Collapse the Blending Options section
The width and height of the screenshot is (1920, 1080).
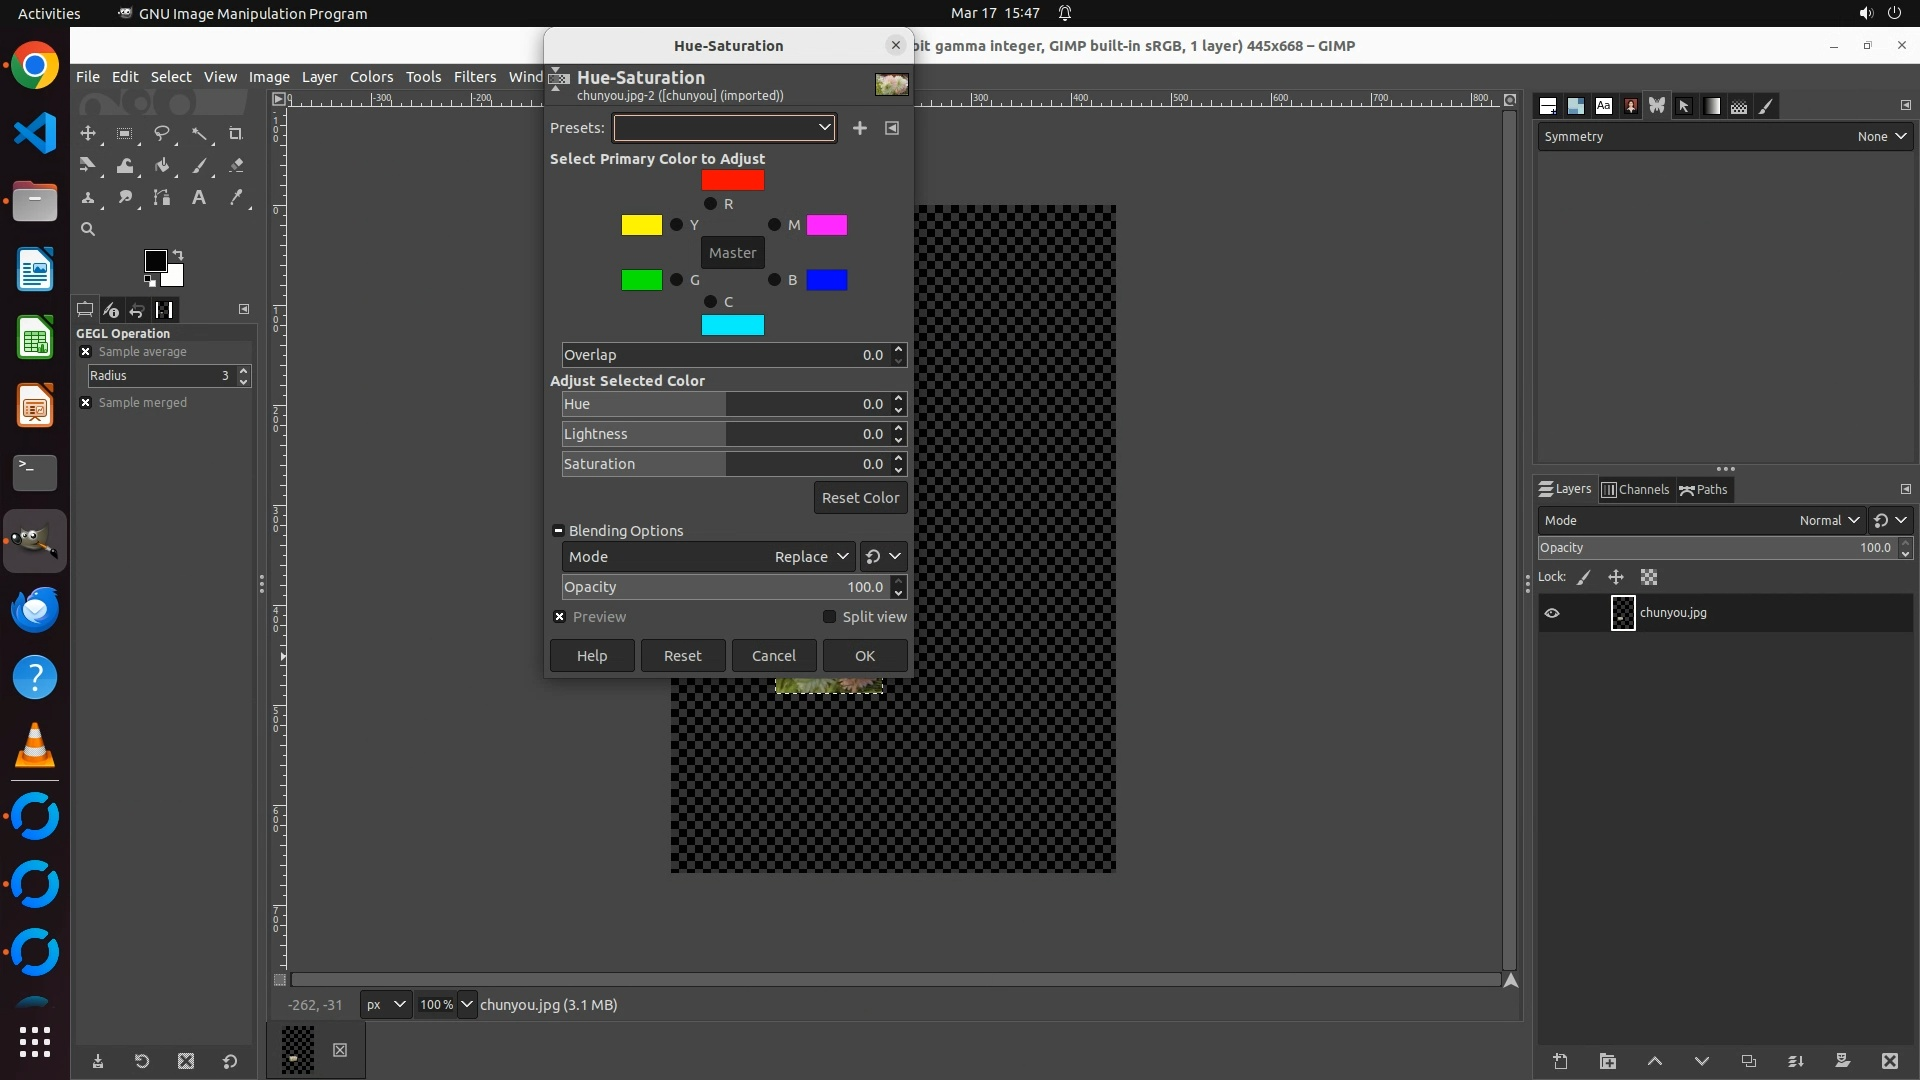coord(558,531)
